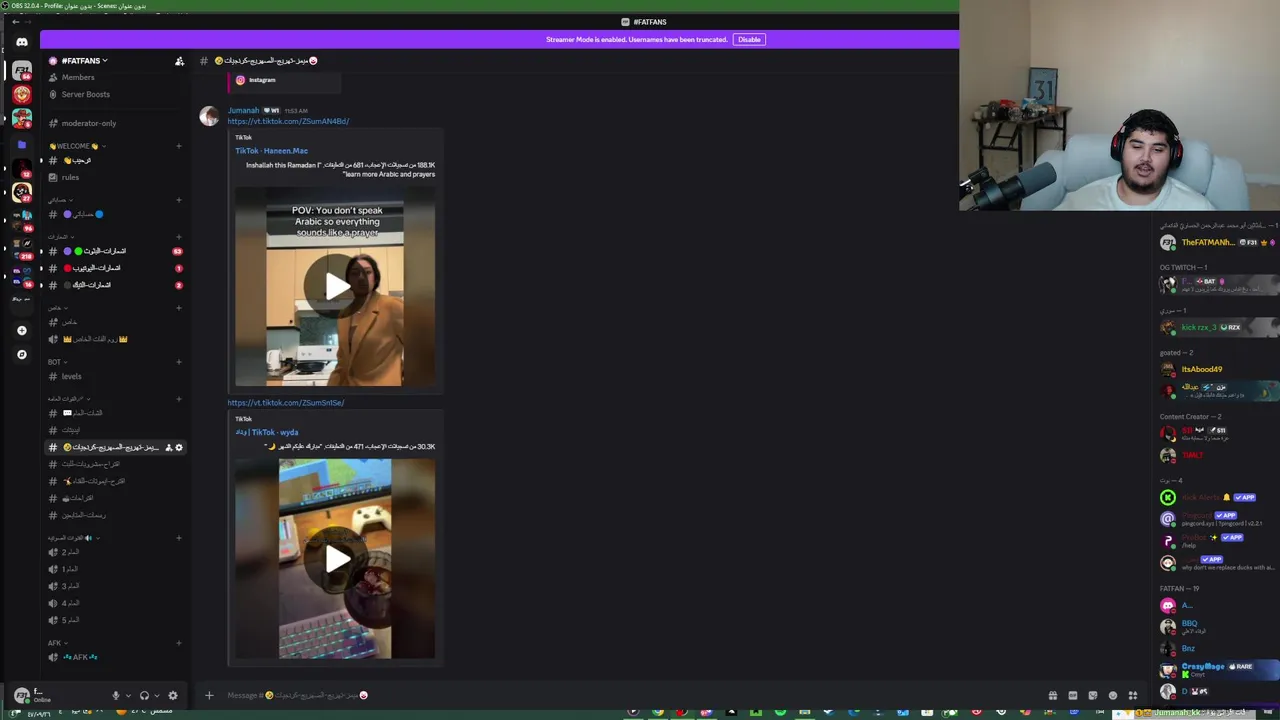Click Jumanah's avatar in the chat
The height and width of the screenshot is (720, 1280).
(x=209, y=117)
